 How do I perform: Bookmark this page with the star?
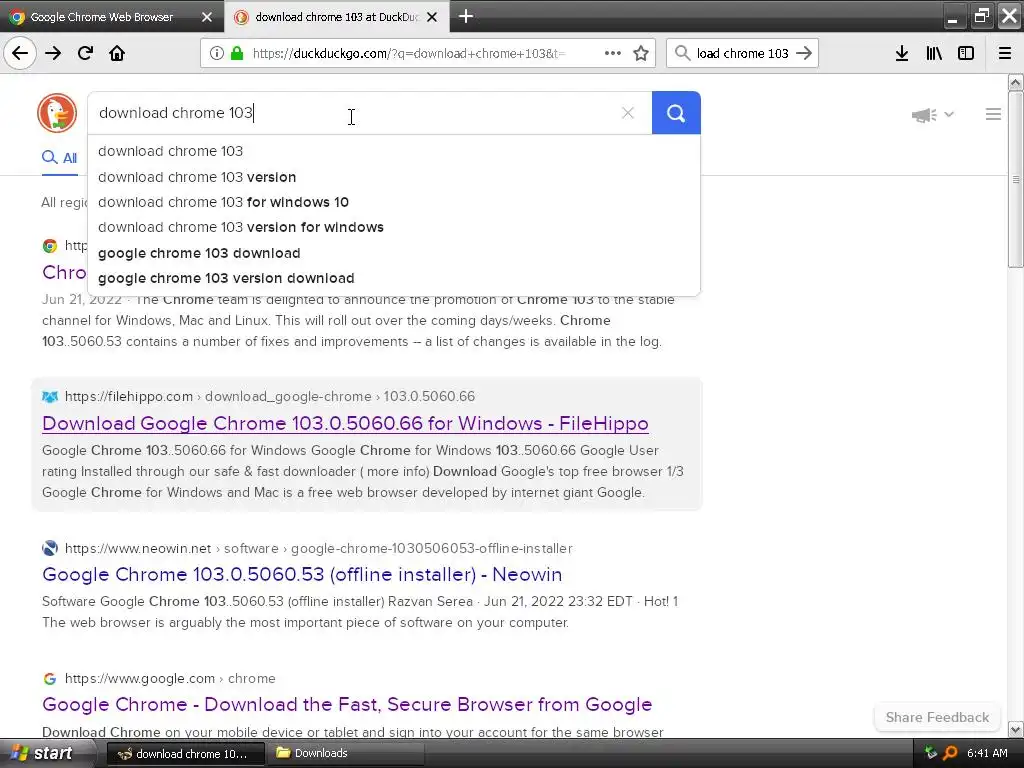(641, 53)
